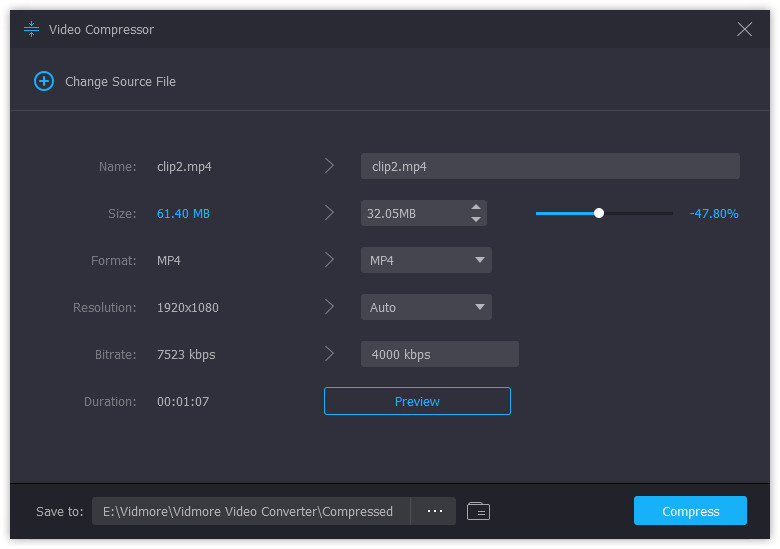Increase size with the up stepper arrow
780x549 pixels.
click(476, 207)
